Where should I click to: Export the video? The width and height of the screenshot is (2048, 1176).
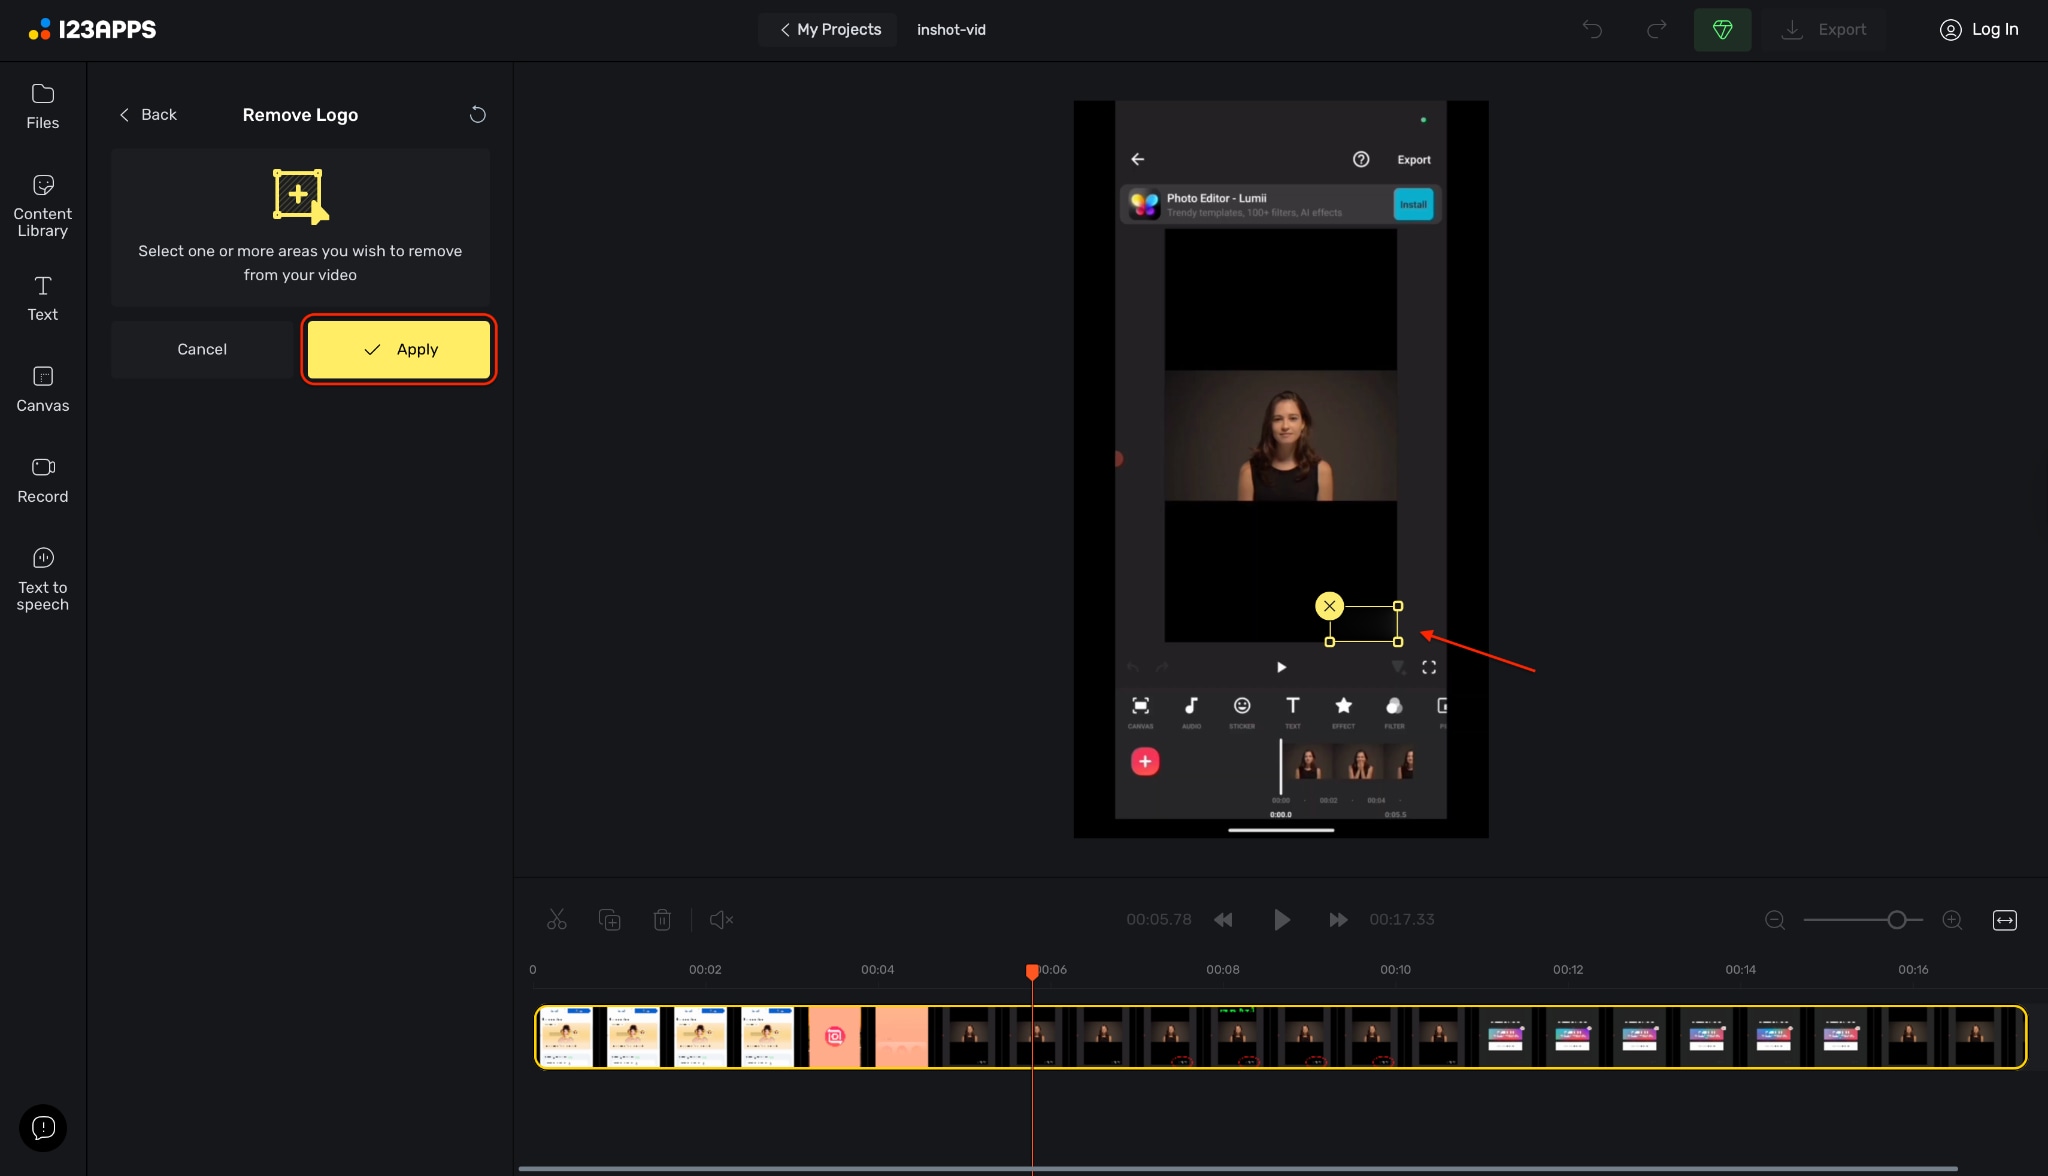click(1826, 29)
